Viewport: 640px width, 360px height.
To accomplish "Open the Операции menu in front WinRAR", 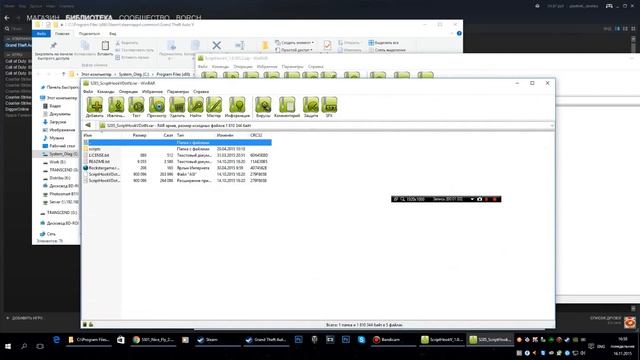I will 128,91.
